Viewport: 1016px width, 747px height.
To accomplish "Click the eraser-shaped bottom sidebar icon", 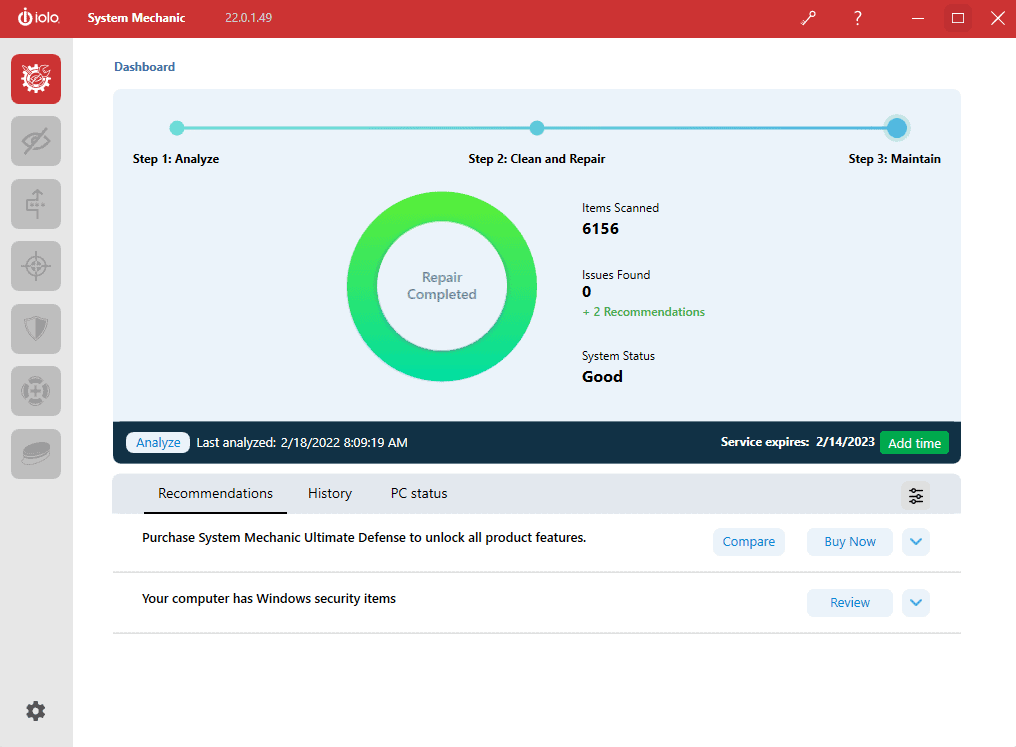I will click(36, 454).
